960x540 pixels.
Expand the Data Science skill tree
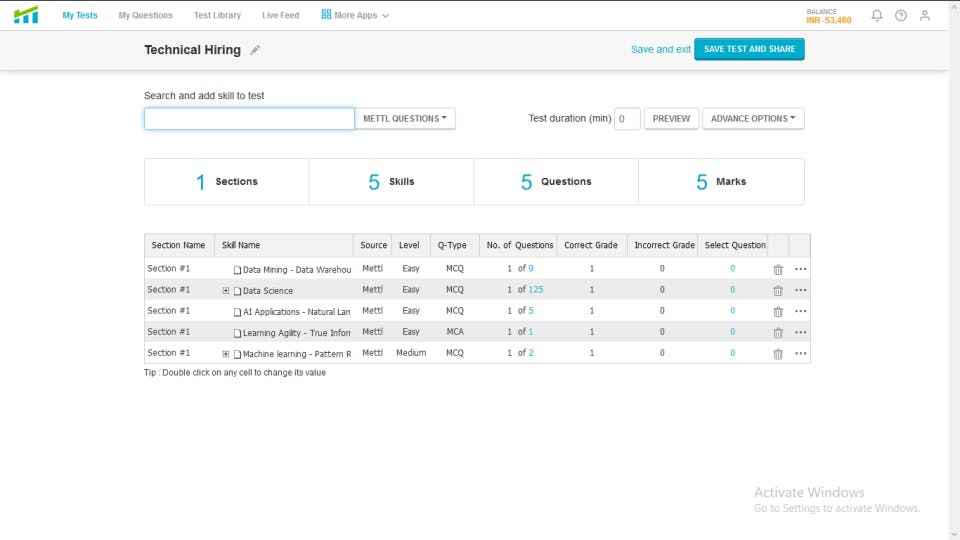pos(226,291)
